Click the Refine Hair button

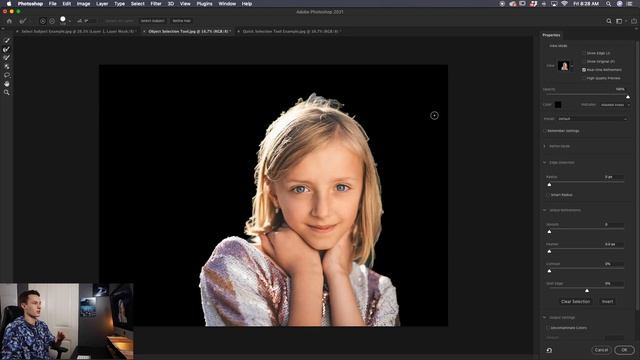(x=181, y=21)
